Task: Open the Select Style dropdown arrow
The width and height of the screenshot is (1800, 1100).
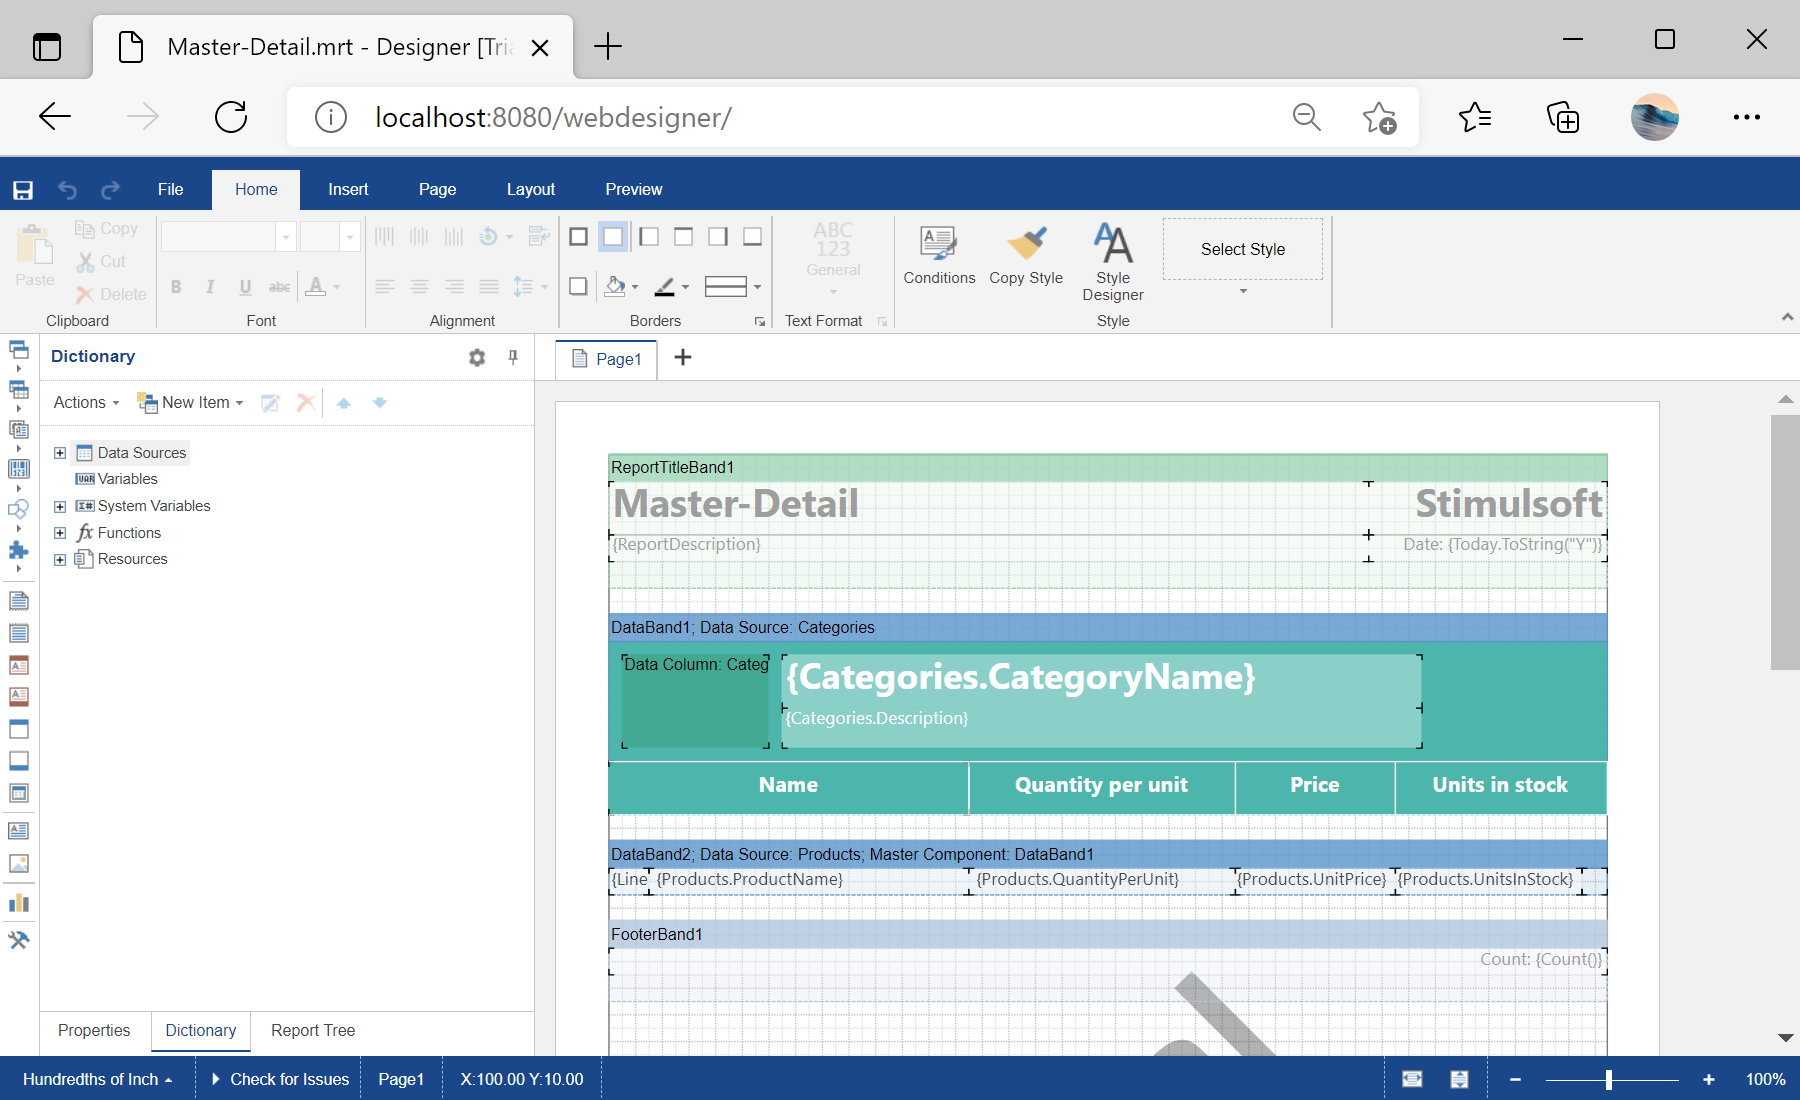Action: [x=1243, y=292]
